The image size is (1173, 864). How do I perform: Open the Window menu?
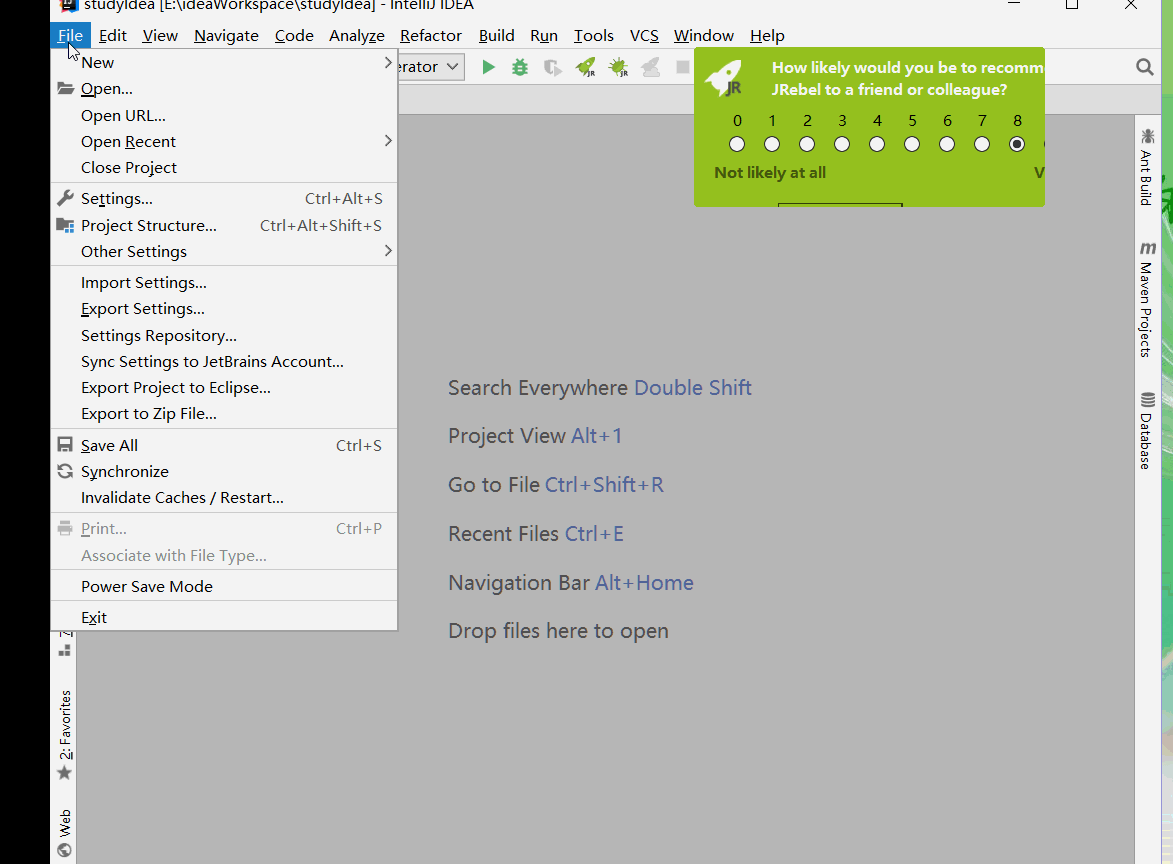[x=704, y=35]
